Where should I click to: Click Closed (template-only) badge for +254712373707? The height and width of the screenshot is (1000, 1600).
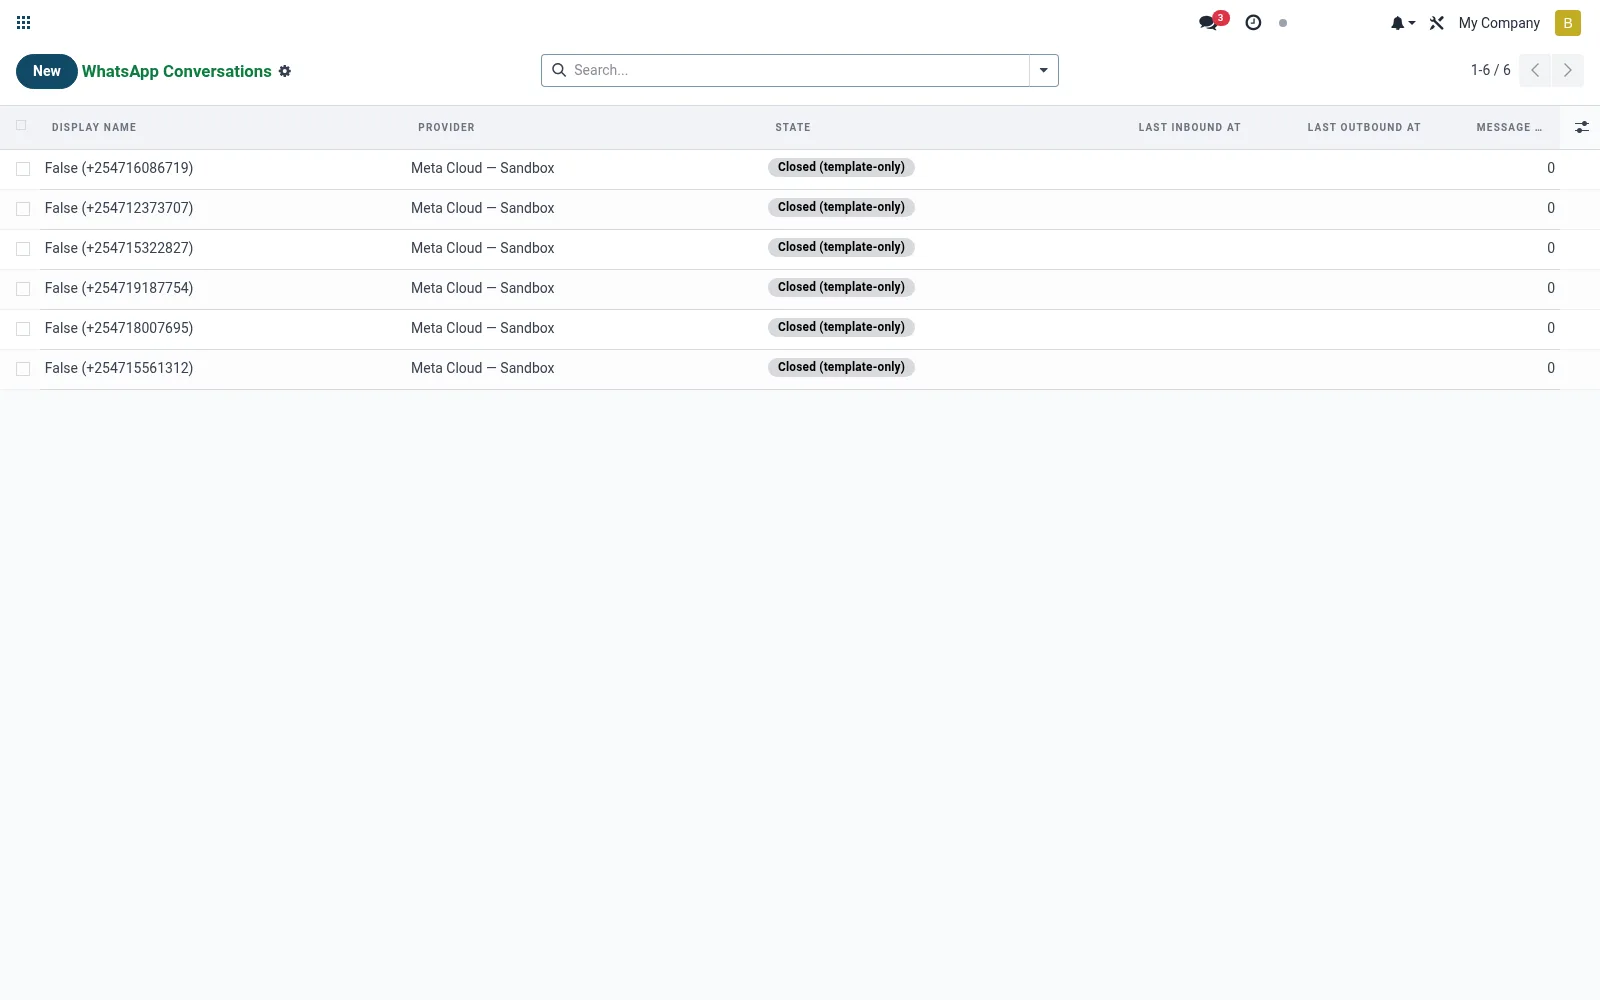[841, 207]
